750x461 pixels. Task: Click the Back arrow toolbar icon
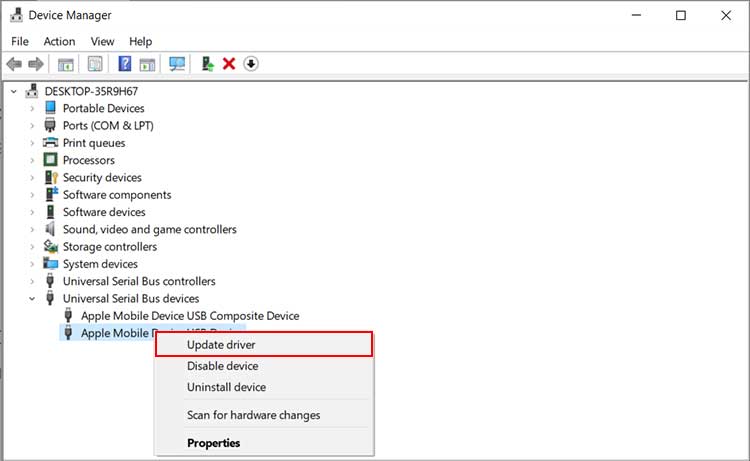tap(14, 64)
